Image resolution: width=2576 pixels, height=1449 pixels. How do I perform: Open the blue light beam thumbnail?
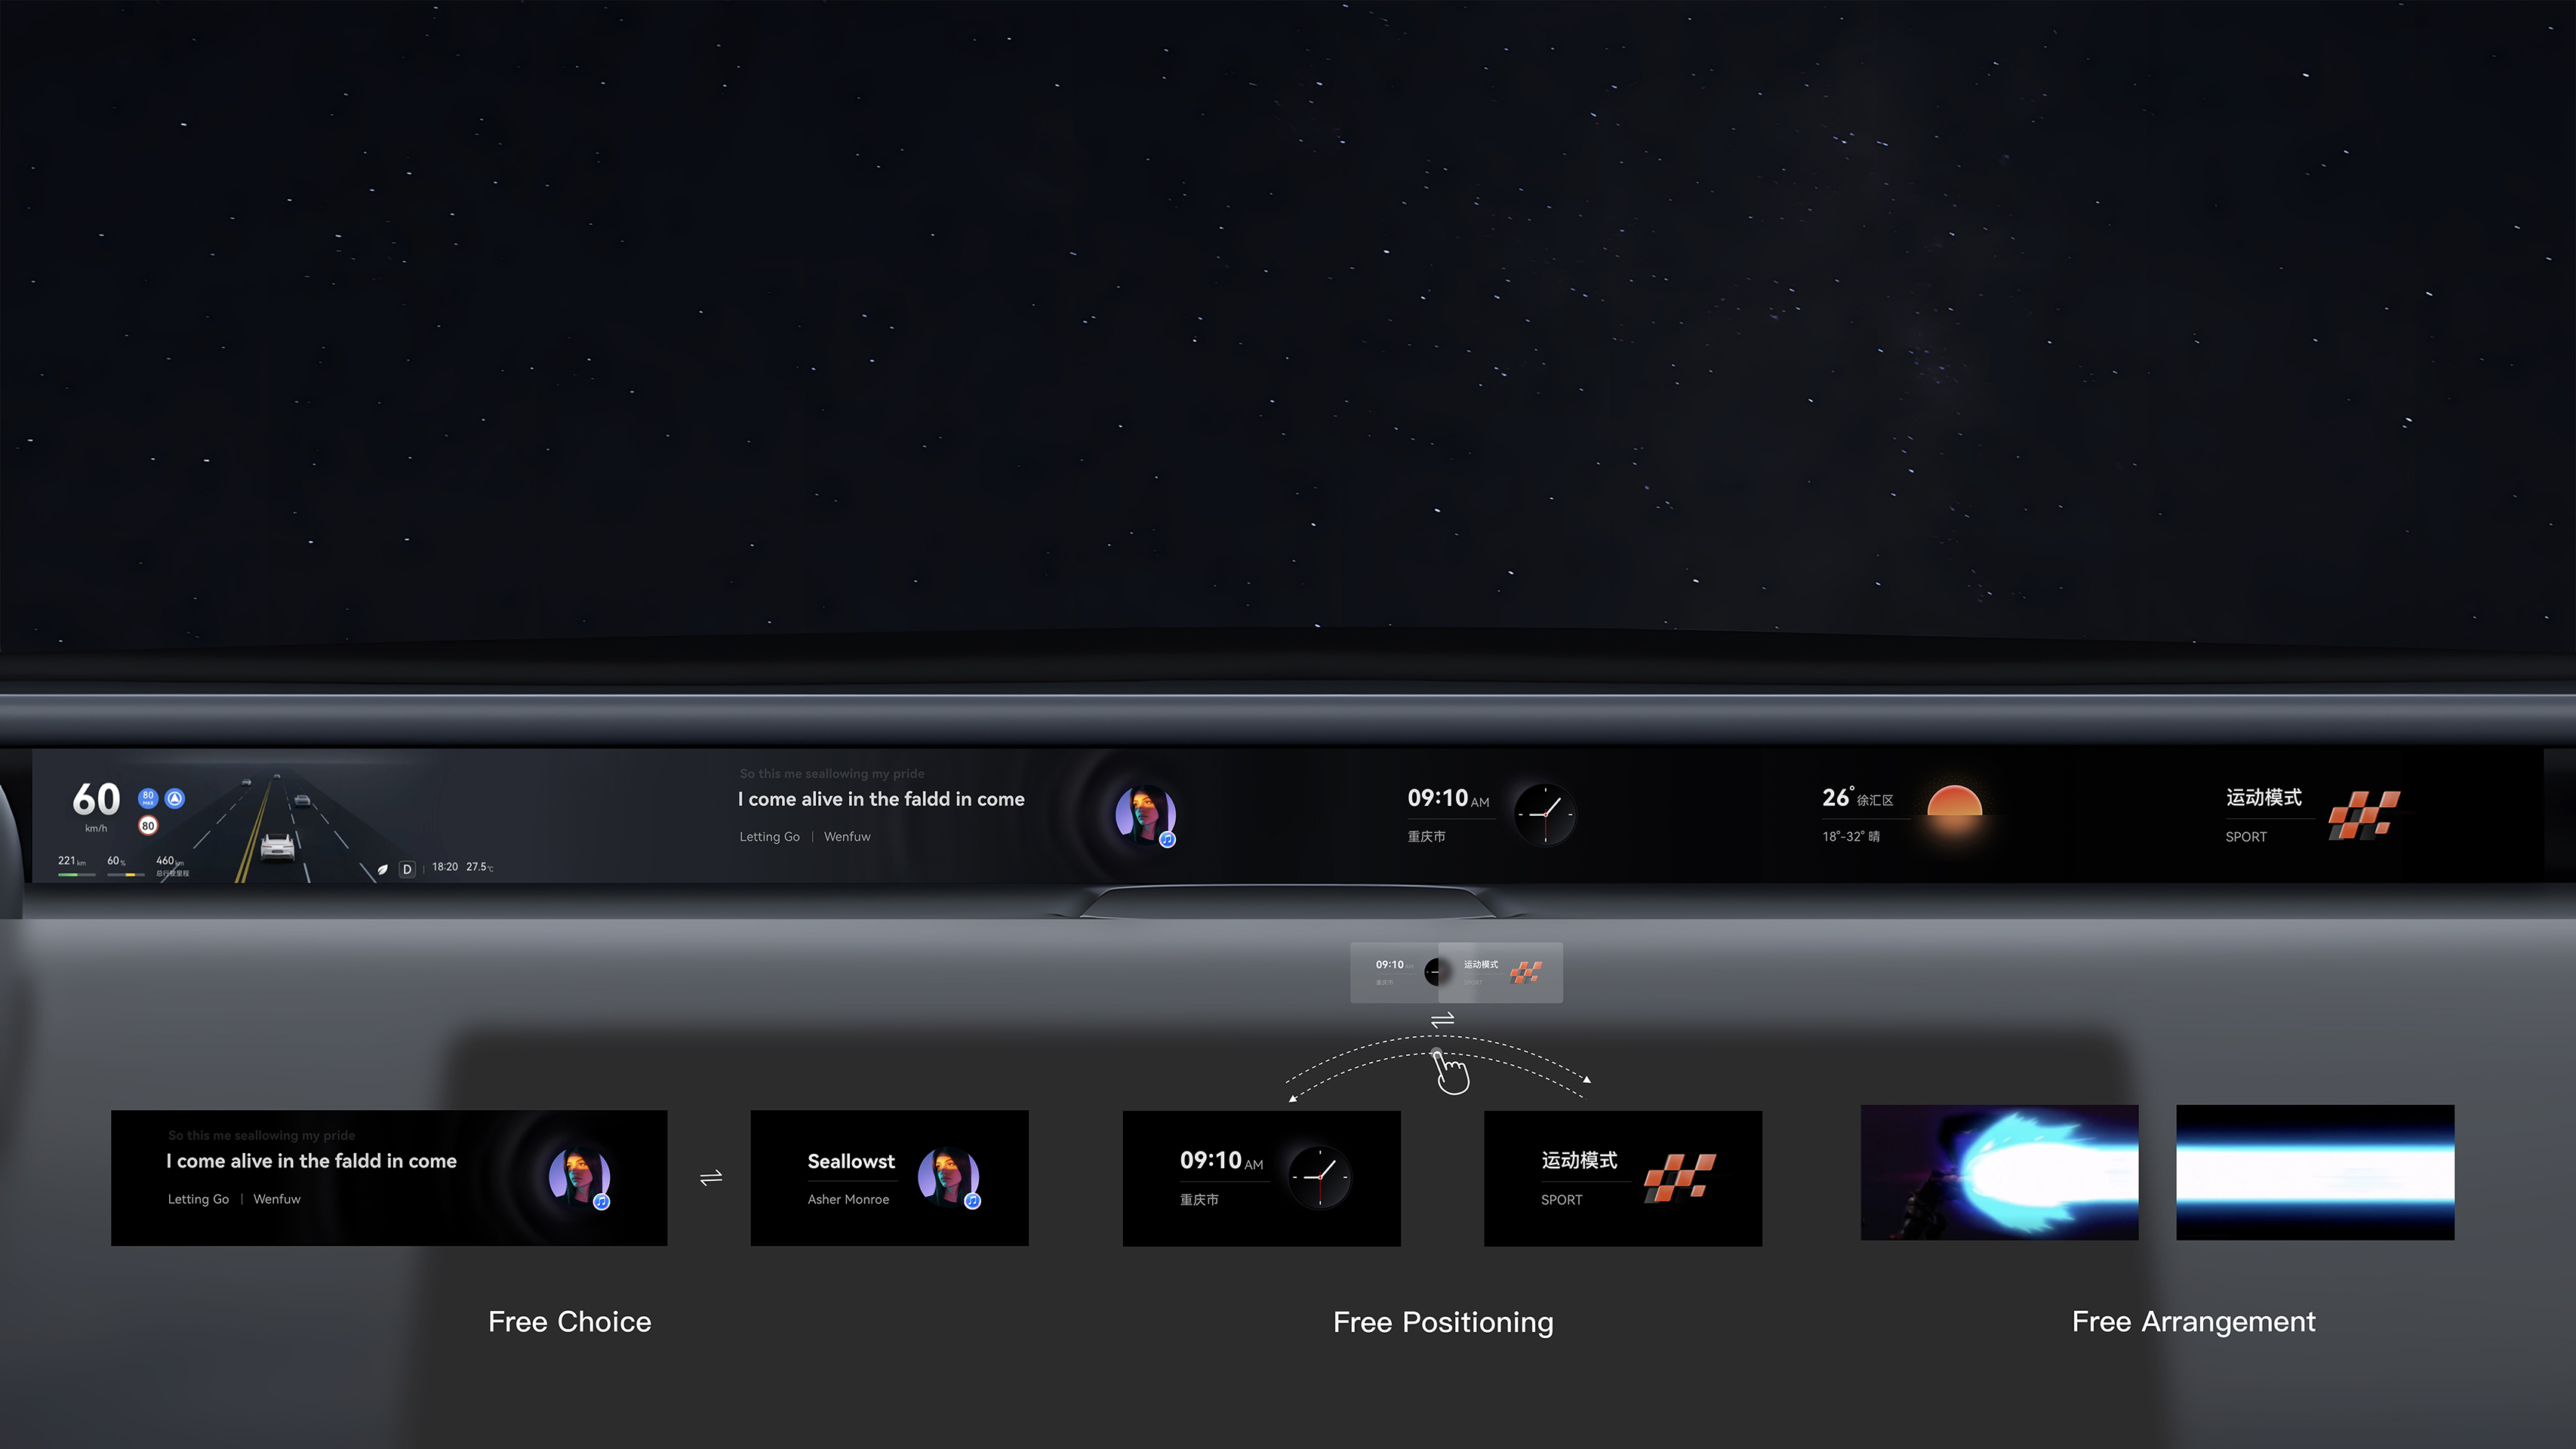coord(2314,1172)
